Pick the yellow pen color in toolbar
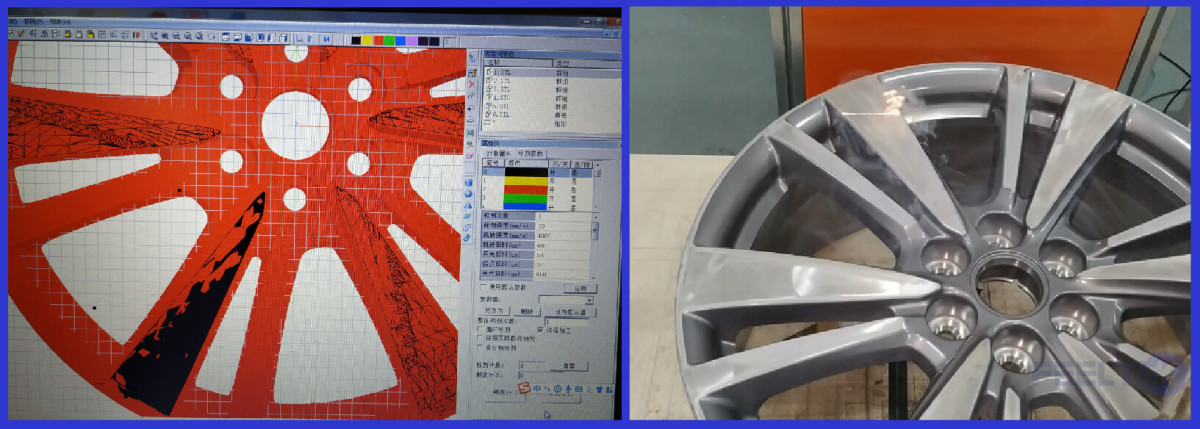 click(367, 40)
